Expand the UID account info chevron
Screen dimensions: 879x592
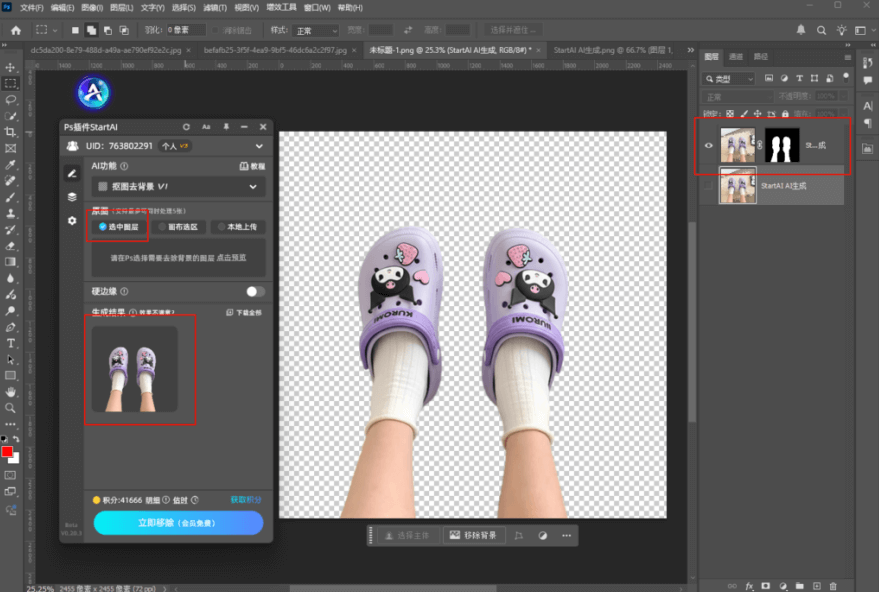point(261,146)
